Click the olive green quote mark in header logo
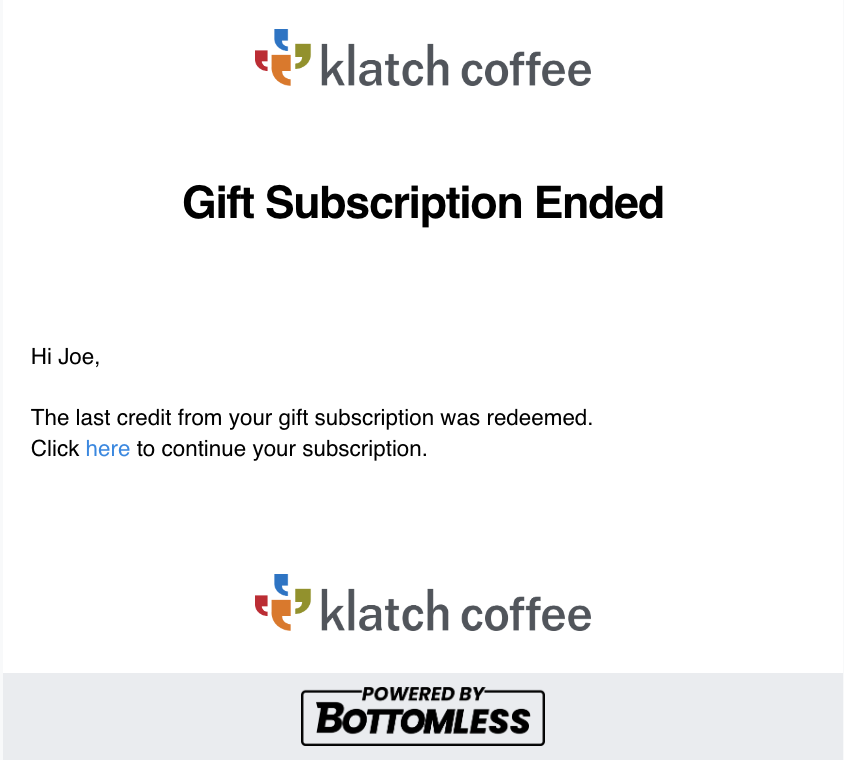844x764 pixels. [303, 57]
